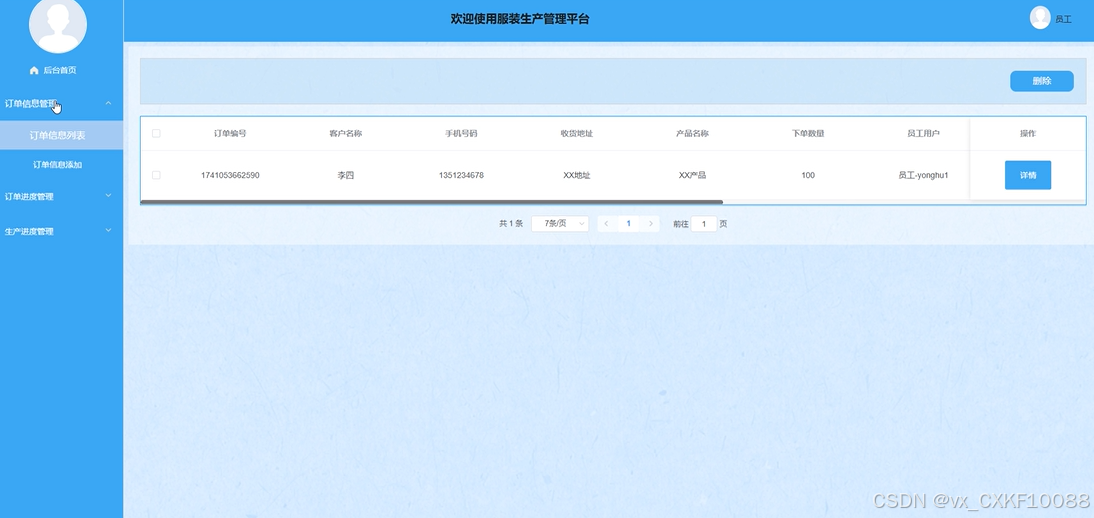This screenshot has height=518, width=1094.
Task: Click the quantity 100 cell
Action: click(808, 175)
